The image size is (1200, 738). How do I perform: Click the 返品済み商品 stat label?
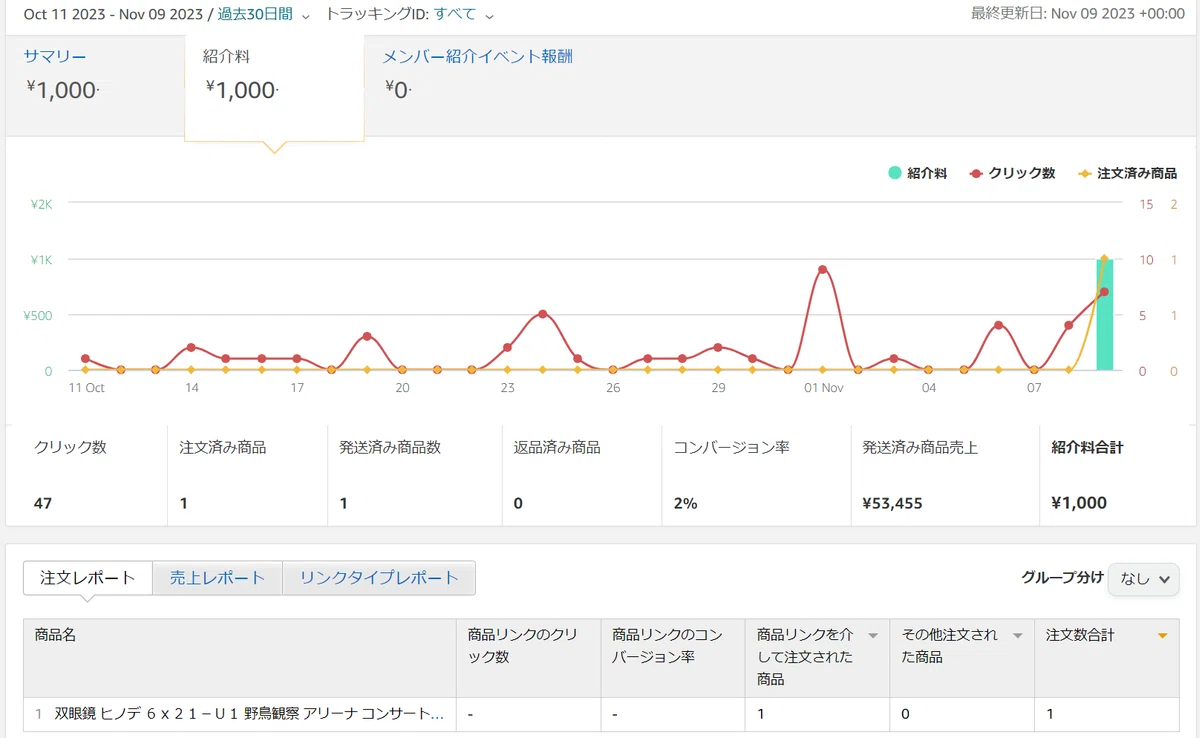(x=557, y=448)
